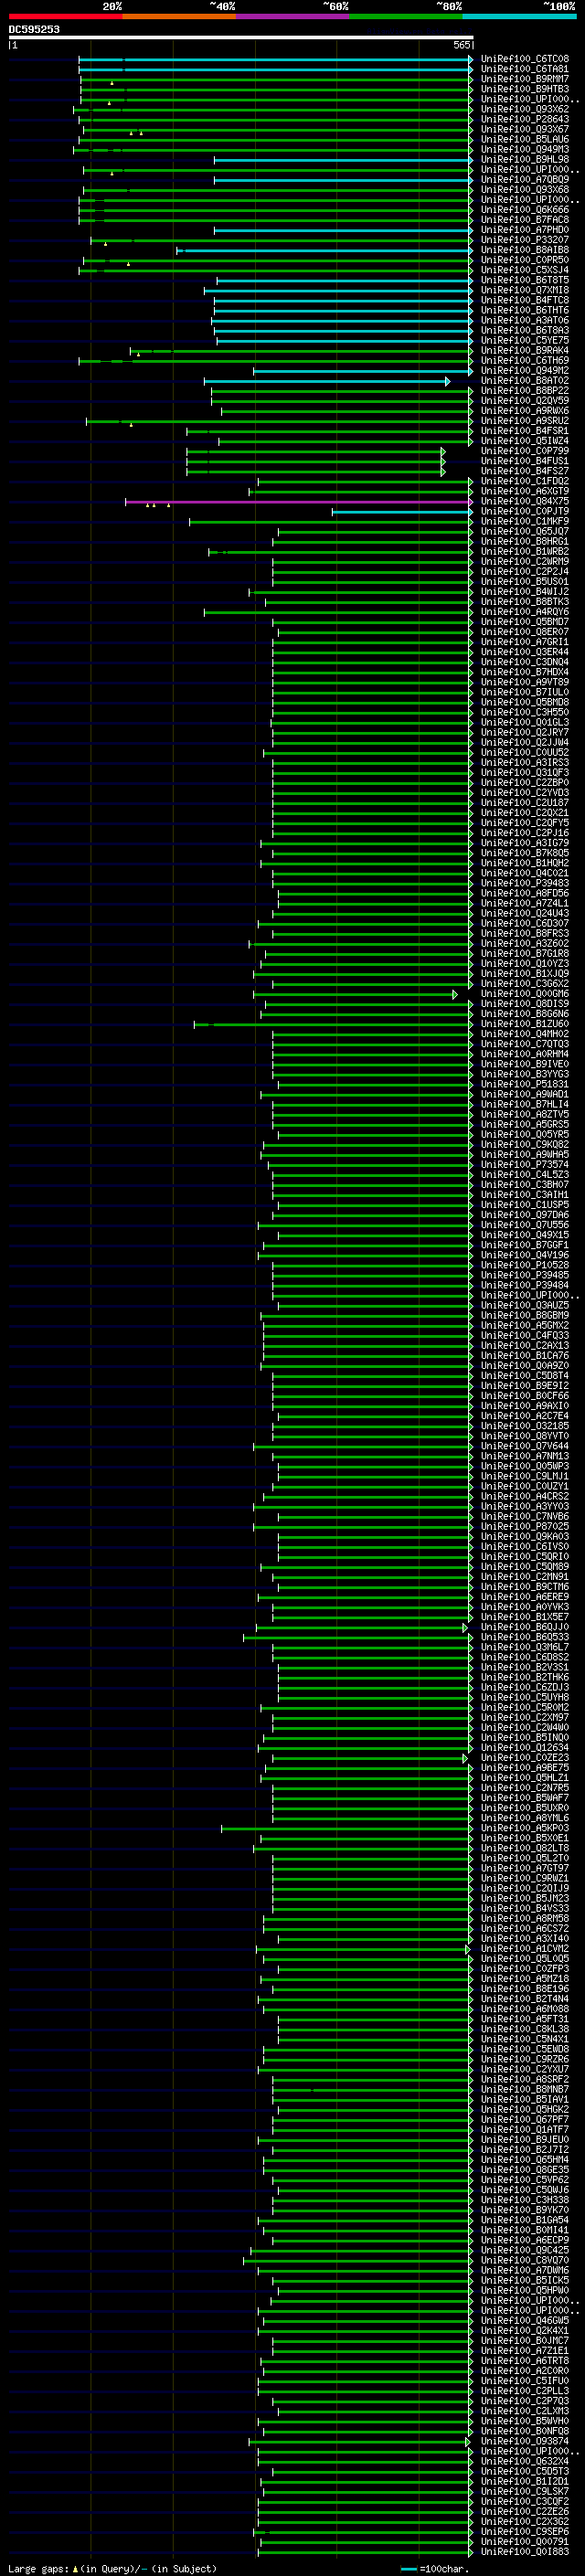Select the label UniRef100_C2U187
585x2576 pixels.
pyautogui.click(x=525, y=803)
